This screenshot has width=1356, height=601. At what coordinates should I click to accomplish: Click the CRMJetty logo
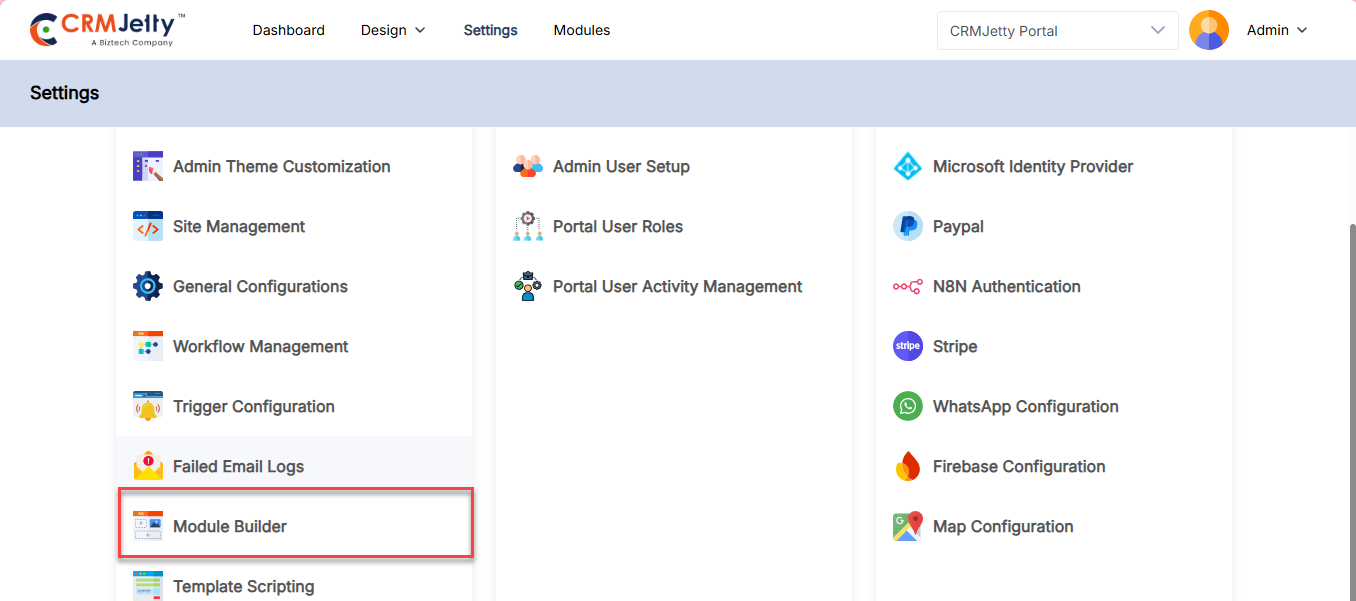pyautogui.click(x=107, y=29)
